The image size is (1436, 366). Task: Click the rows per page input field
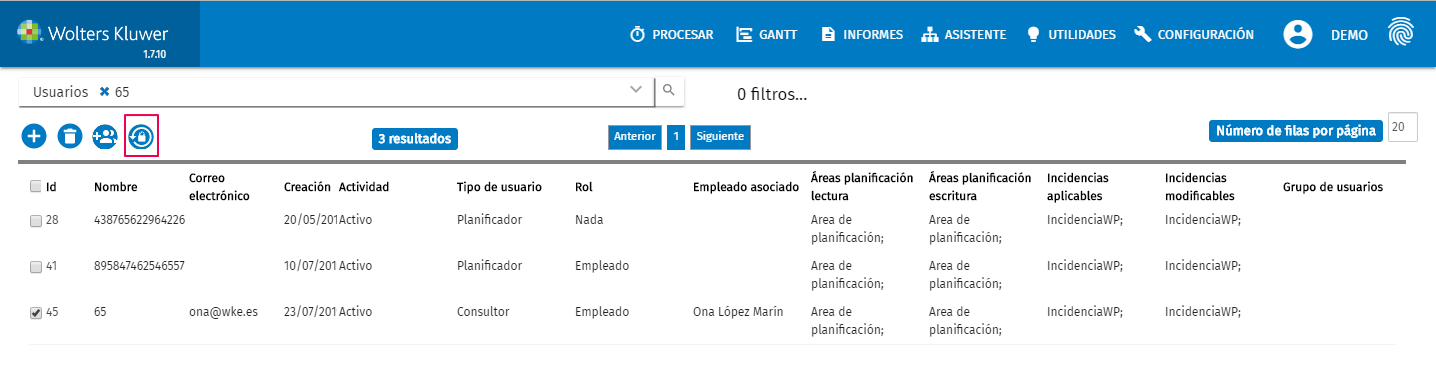1404,127
